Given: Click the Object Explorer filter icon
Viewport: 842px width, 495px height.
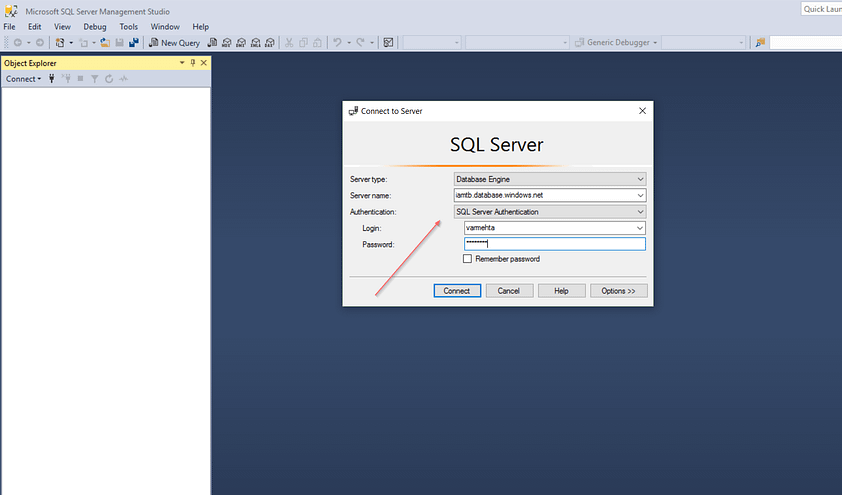Looking at the screenshot, I should pyautogui.click(x=95, y=78).
